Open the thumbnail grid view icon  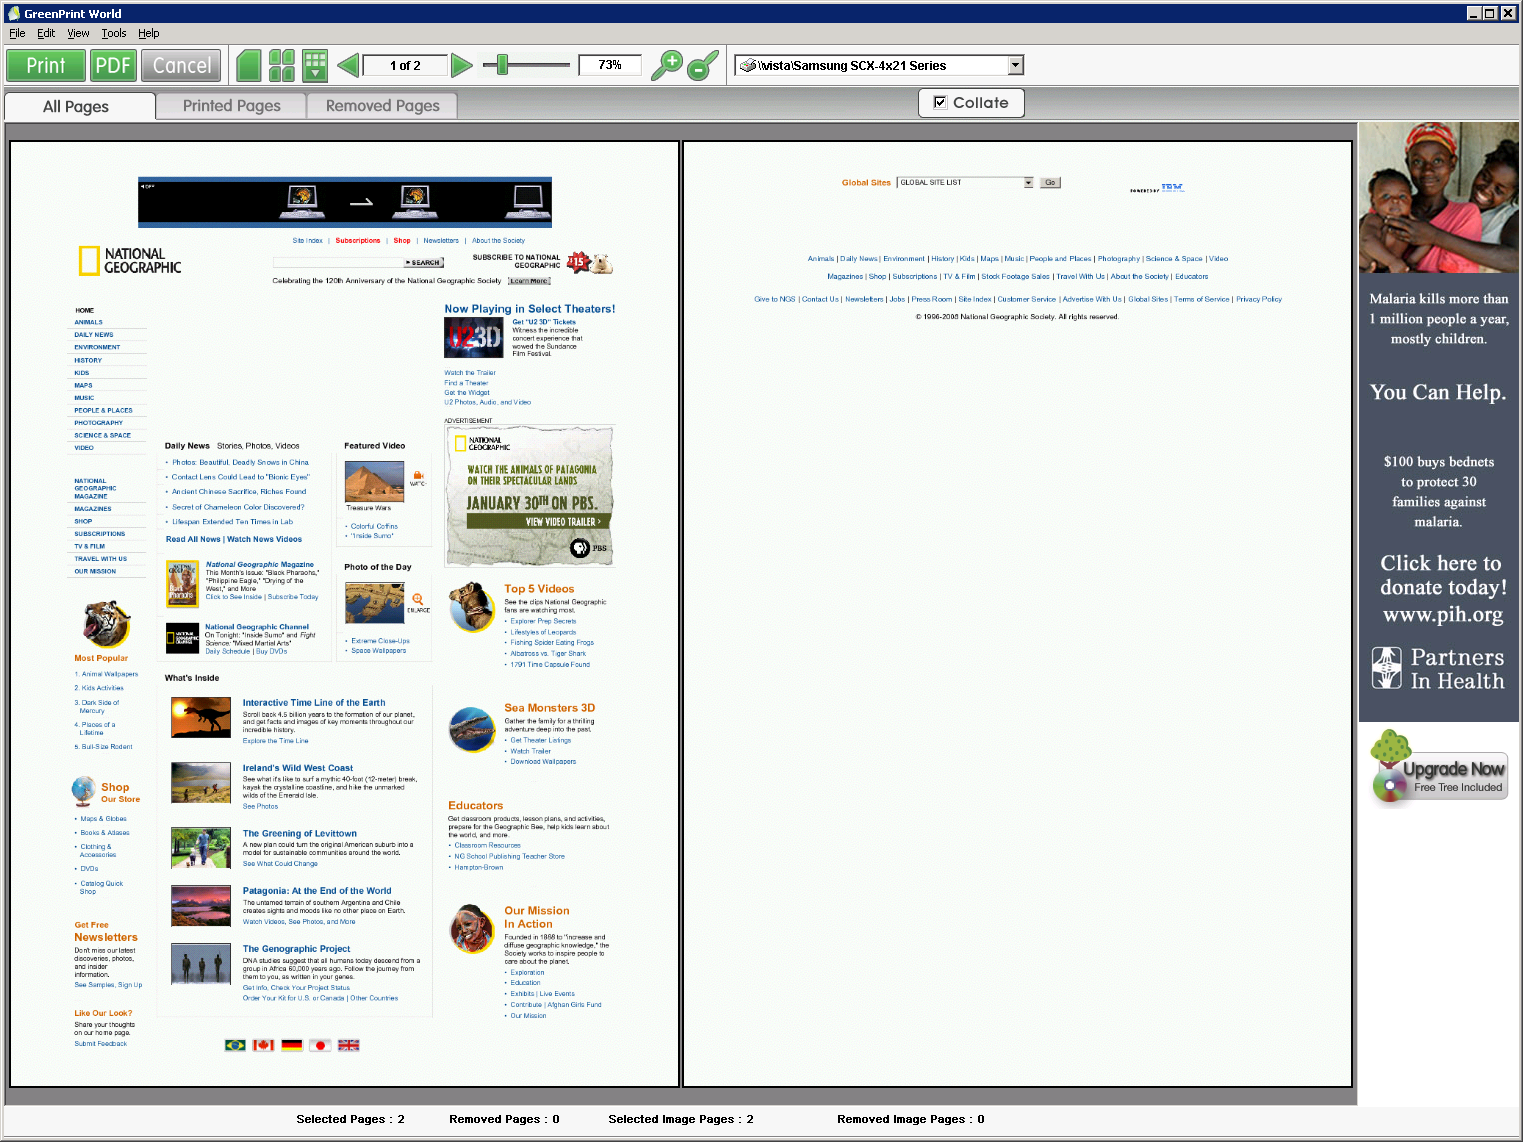[x=315, y=66]
